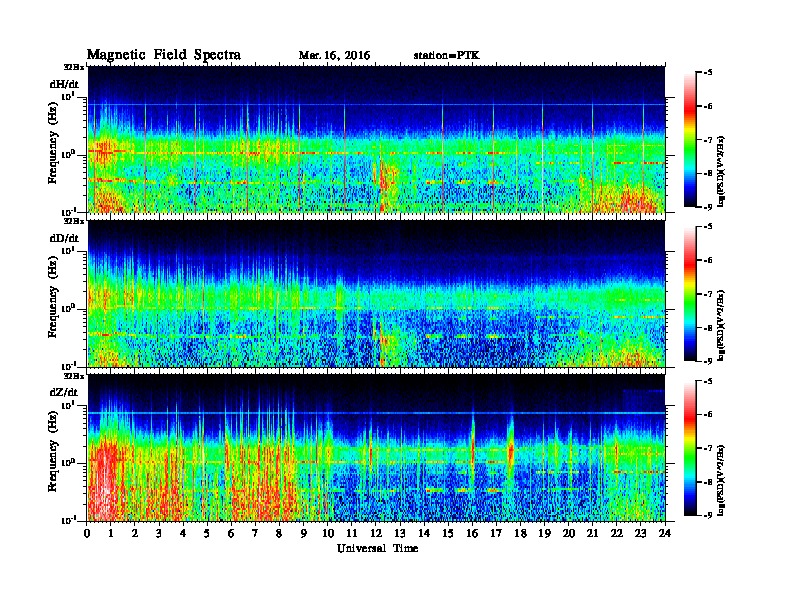Click the "32 Hz" label atop the dH/dt panel

[74, 67]
